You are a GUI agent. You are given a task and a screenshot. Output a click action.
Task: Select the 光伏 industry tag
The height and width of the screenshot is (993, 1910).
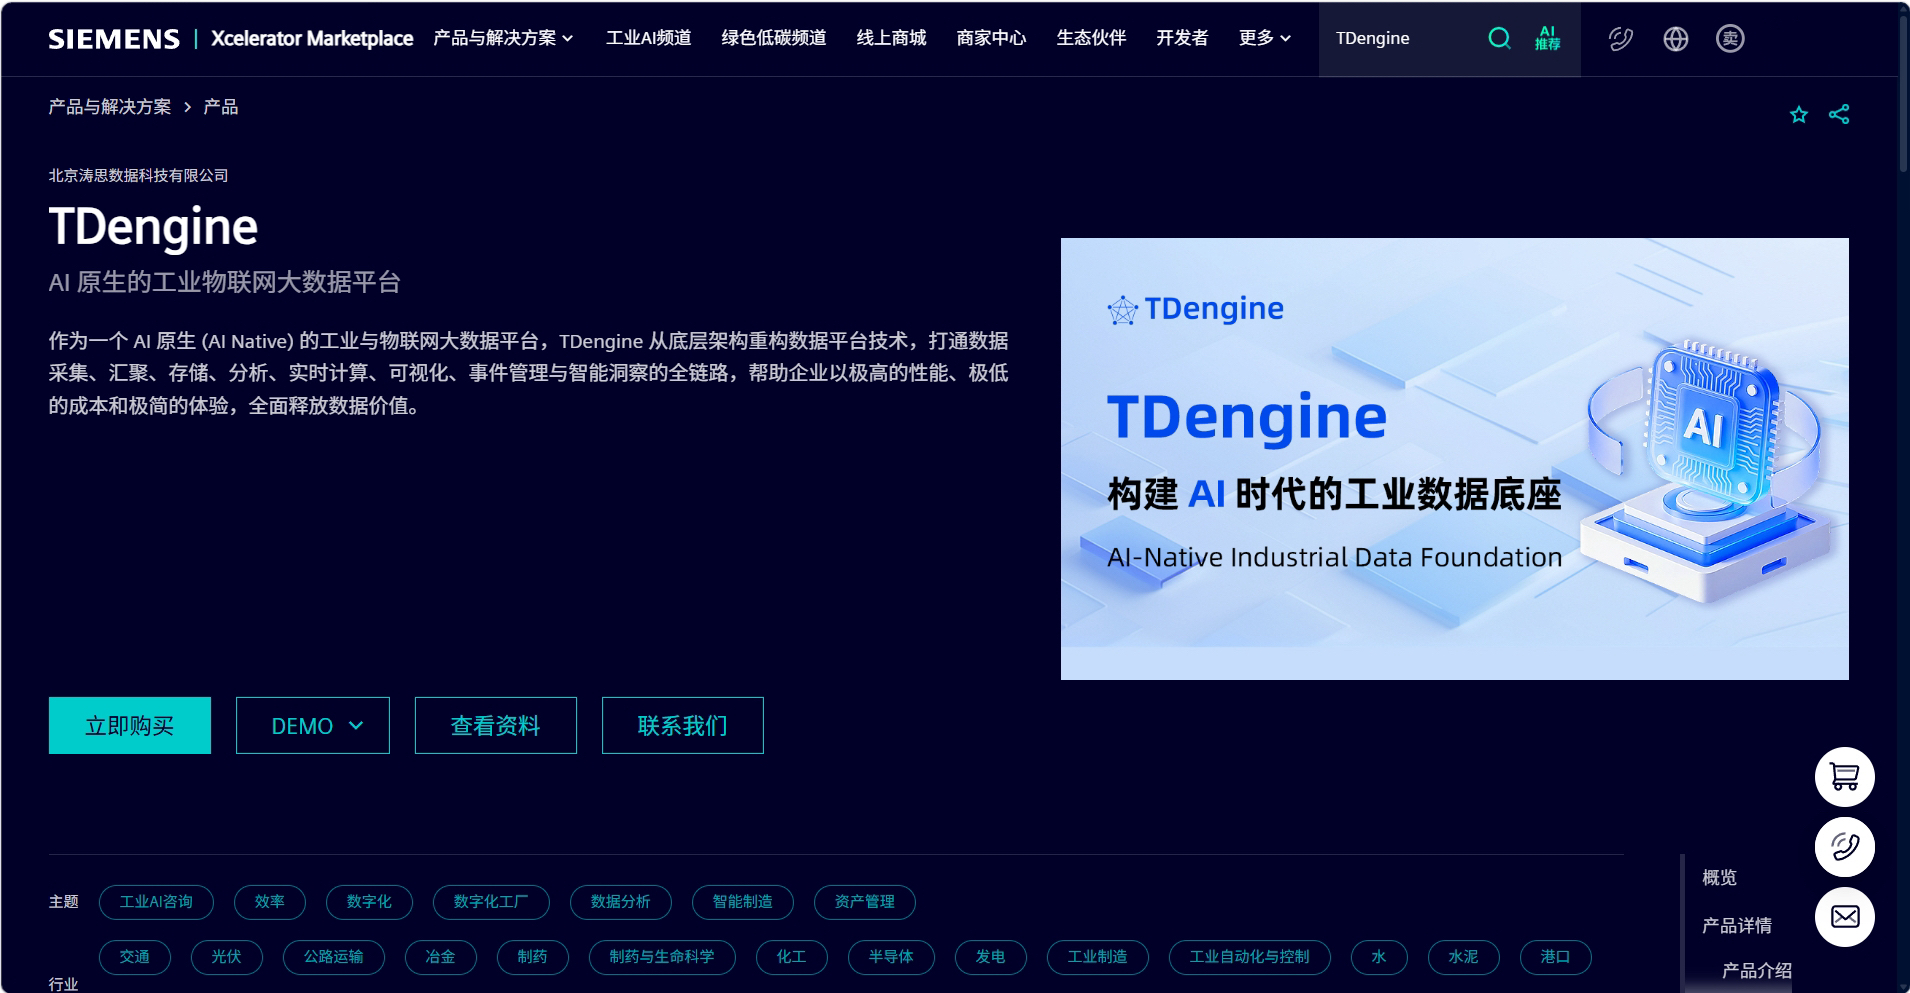pos(227,957)
